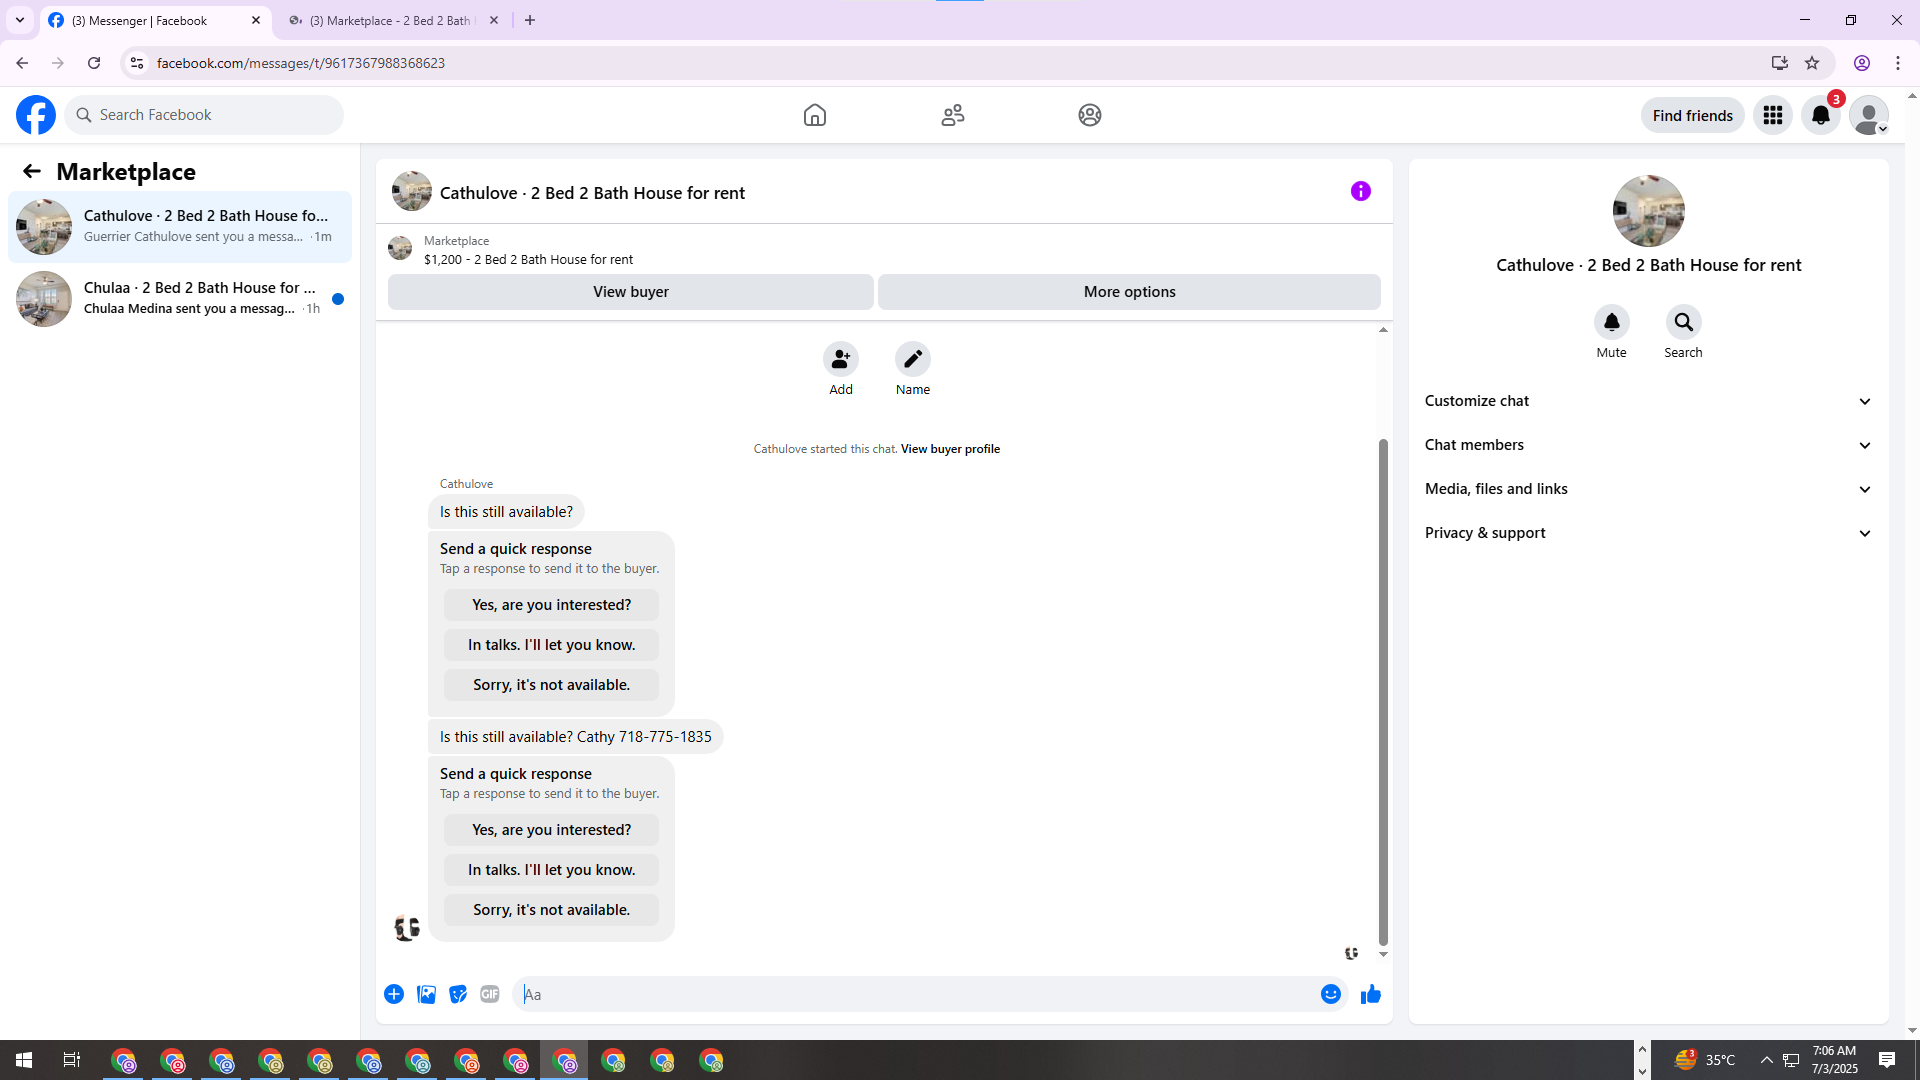The image size is (1920, 1080).
Task: Click the chat scrollbar thumb
Action: (1383, 690)
